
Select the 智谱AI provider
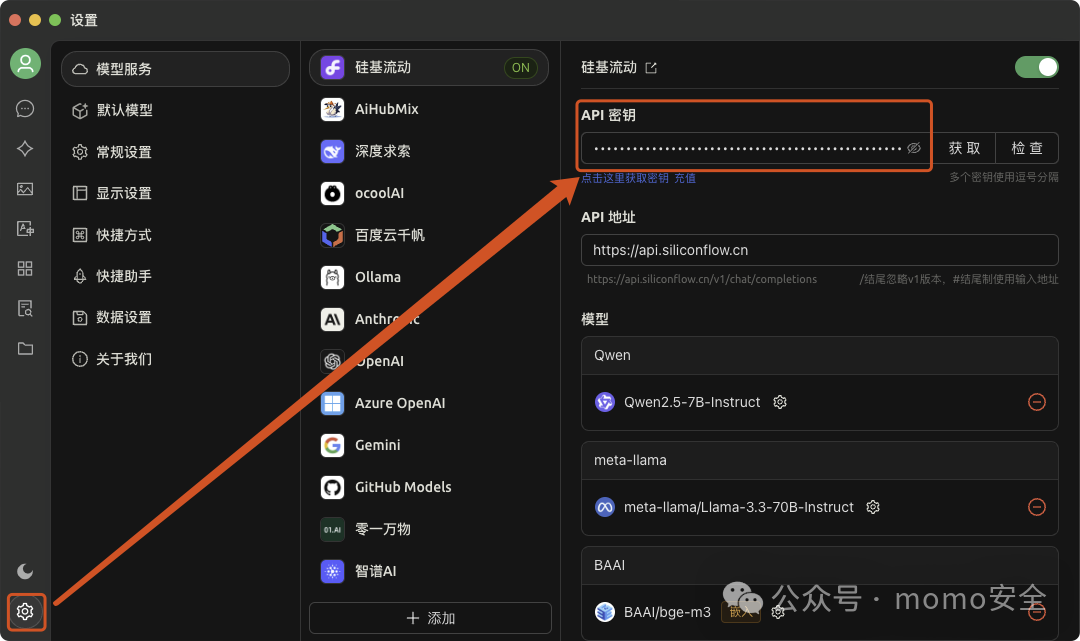point(428,571)
